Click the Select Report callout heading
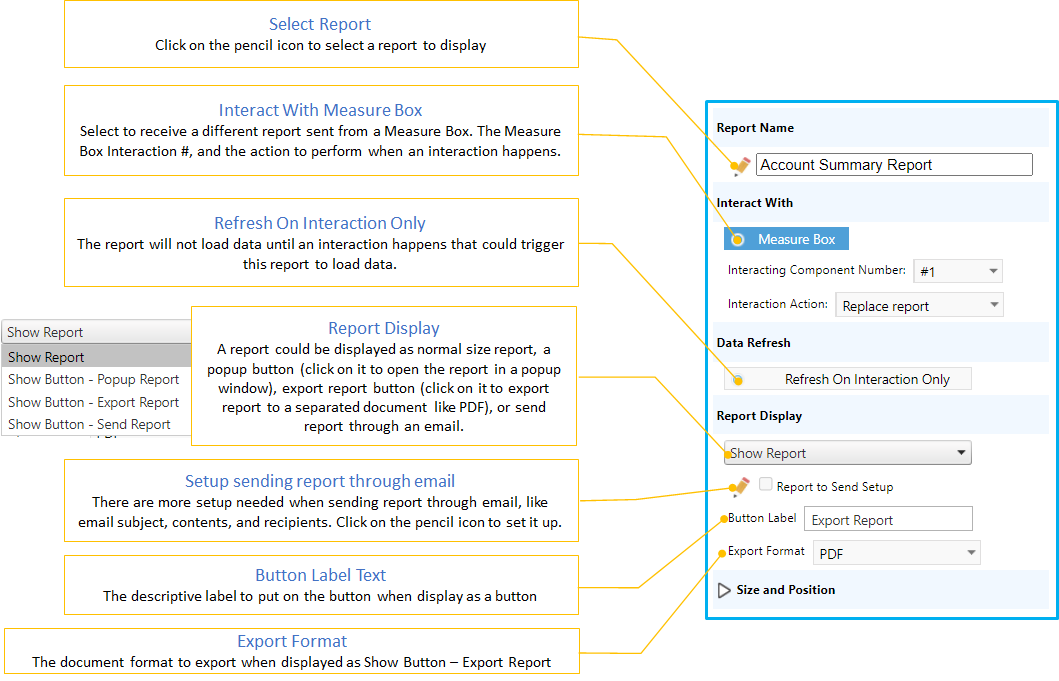 (x=320, y=24)
